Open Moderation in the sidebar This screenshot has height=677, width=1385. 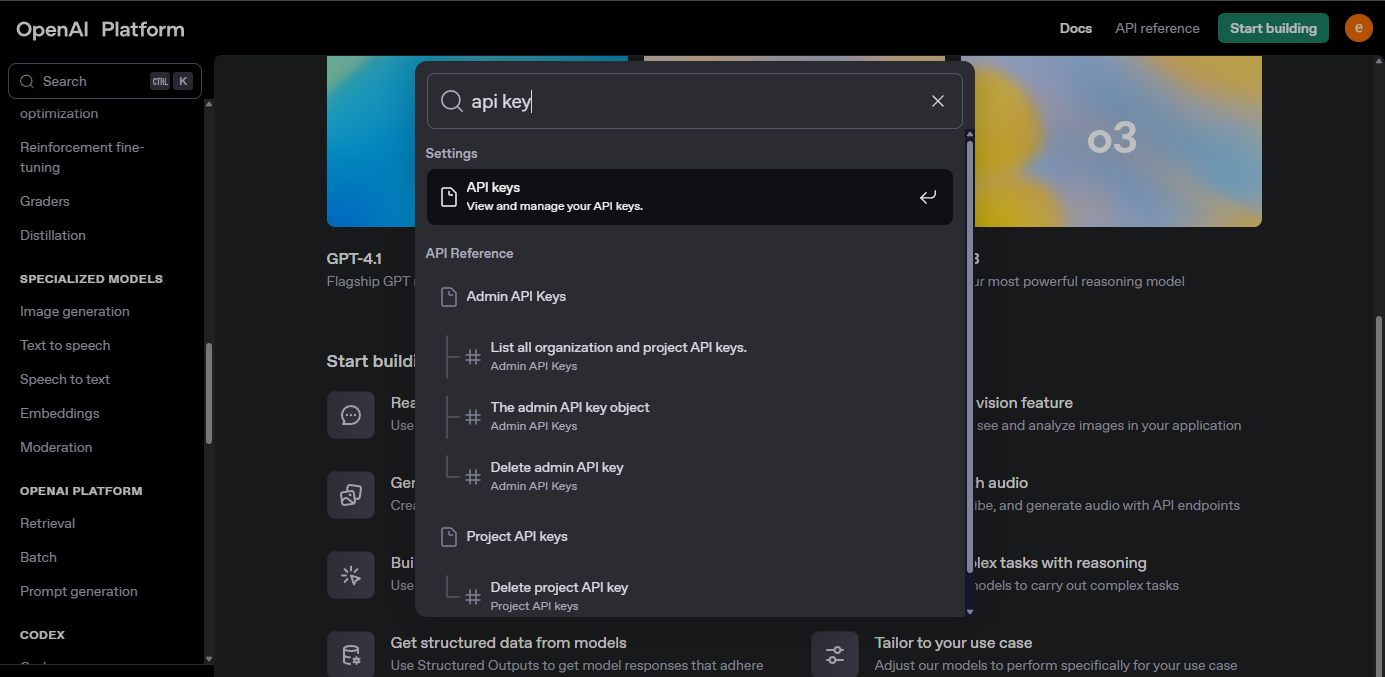tap(56, 447)
